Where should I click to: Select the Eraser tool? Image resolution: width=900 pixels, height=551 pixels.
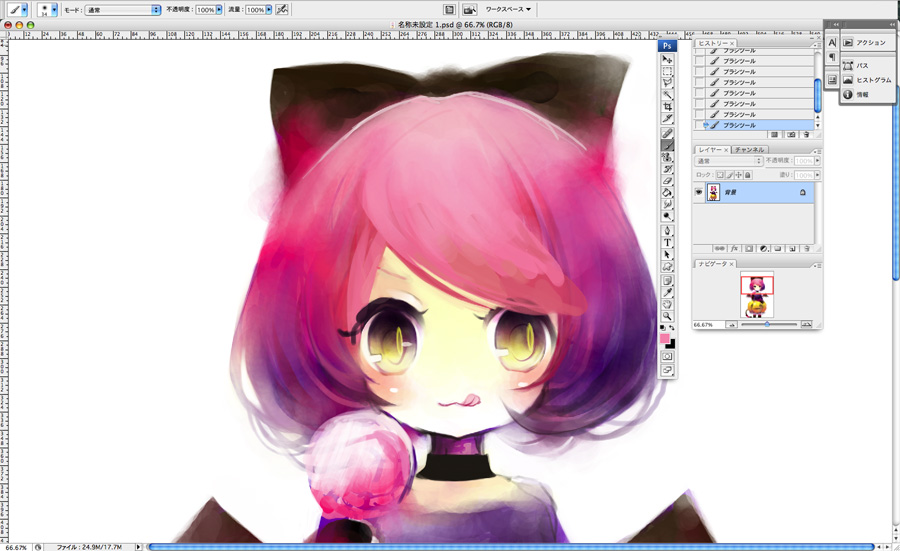tap(667, 181)
